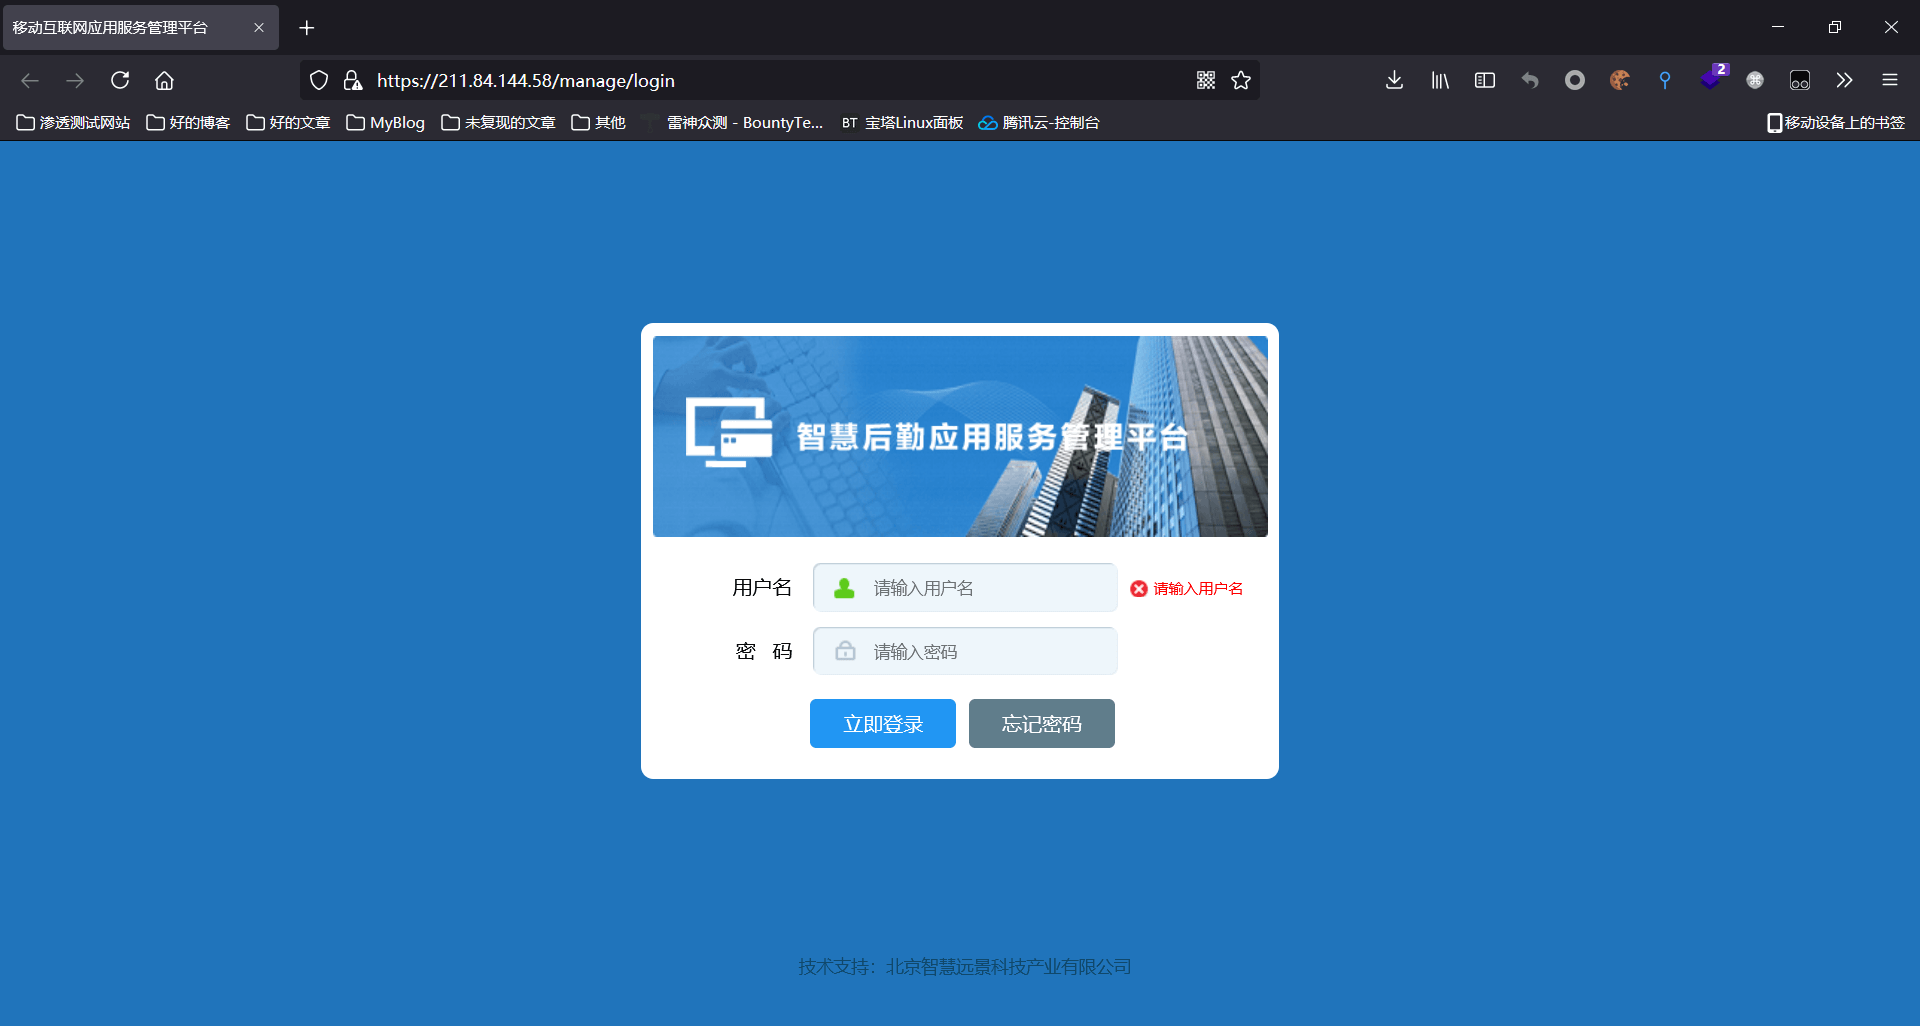Open the 好的博客 bookmark folder
Viewport: 1920px width, 1026px height.
pos(188,122)
